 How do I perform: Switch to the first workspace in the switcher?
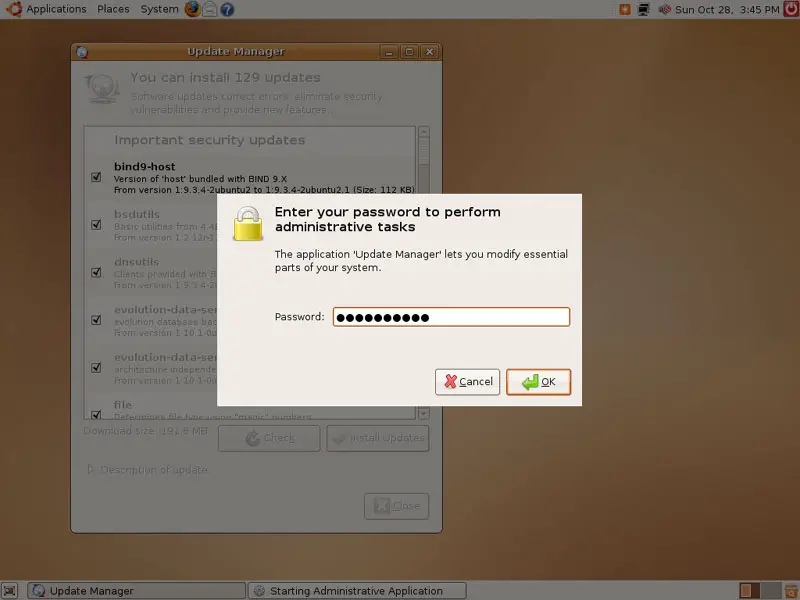click(x=749, y=591)
